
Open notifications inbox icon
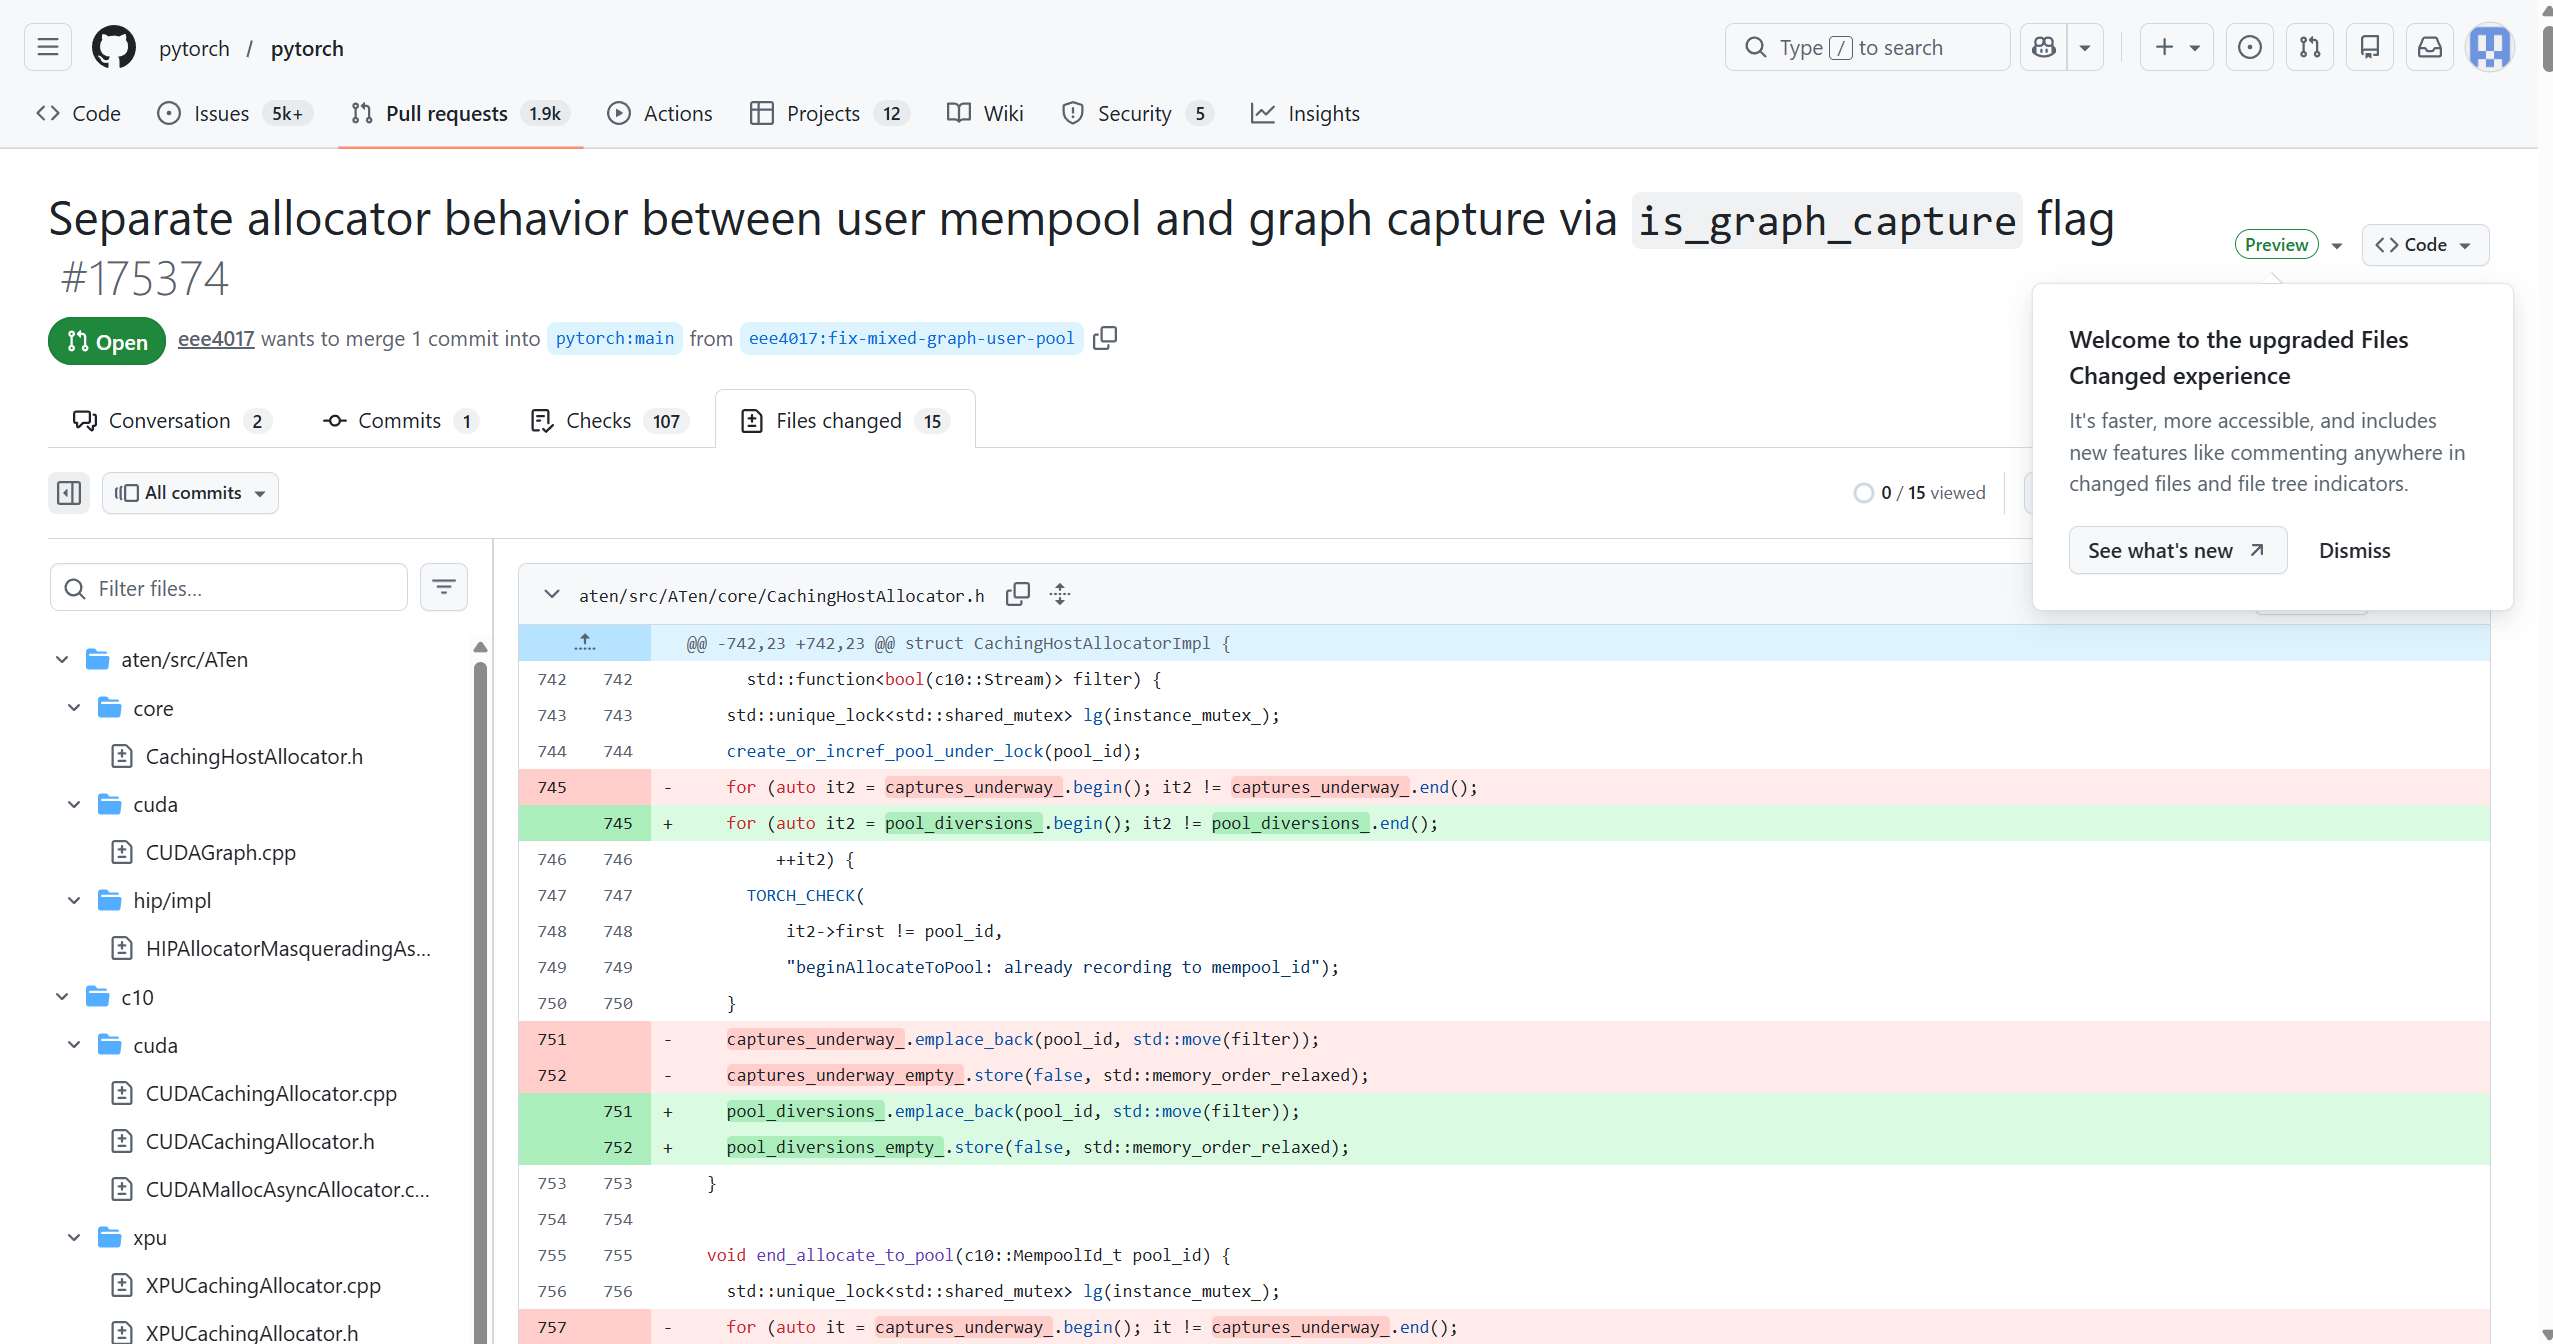coord(2430,47)
